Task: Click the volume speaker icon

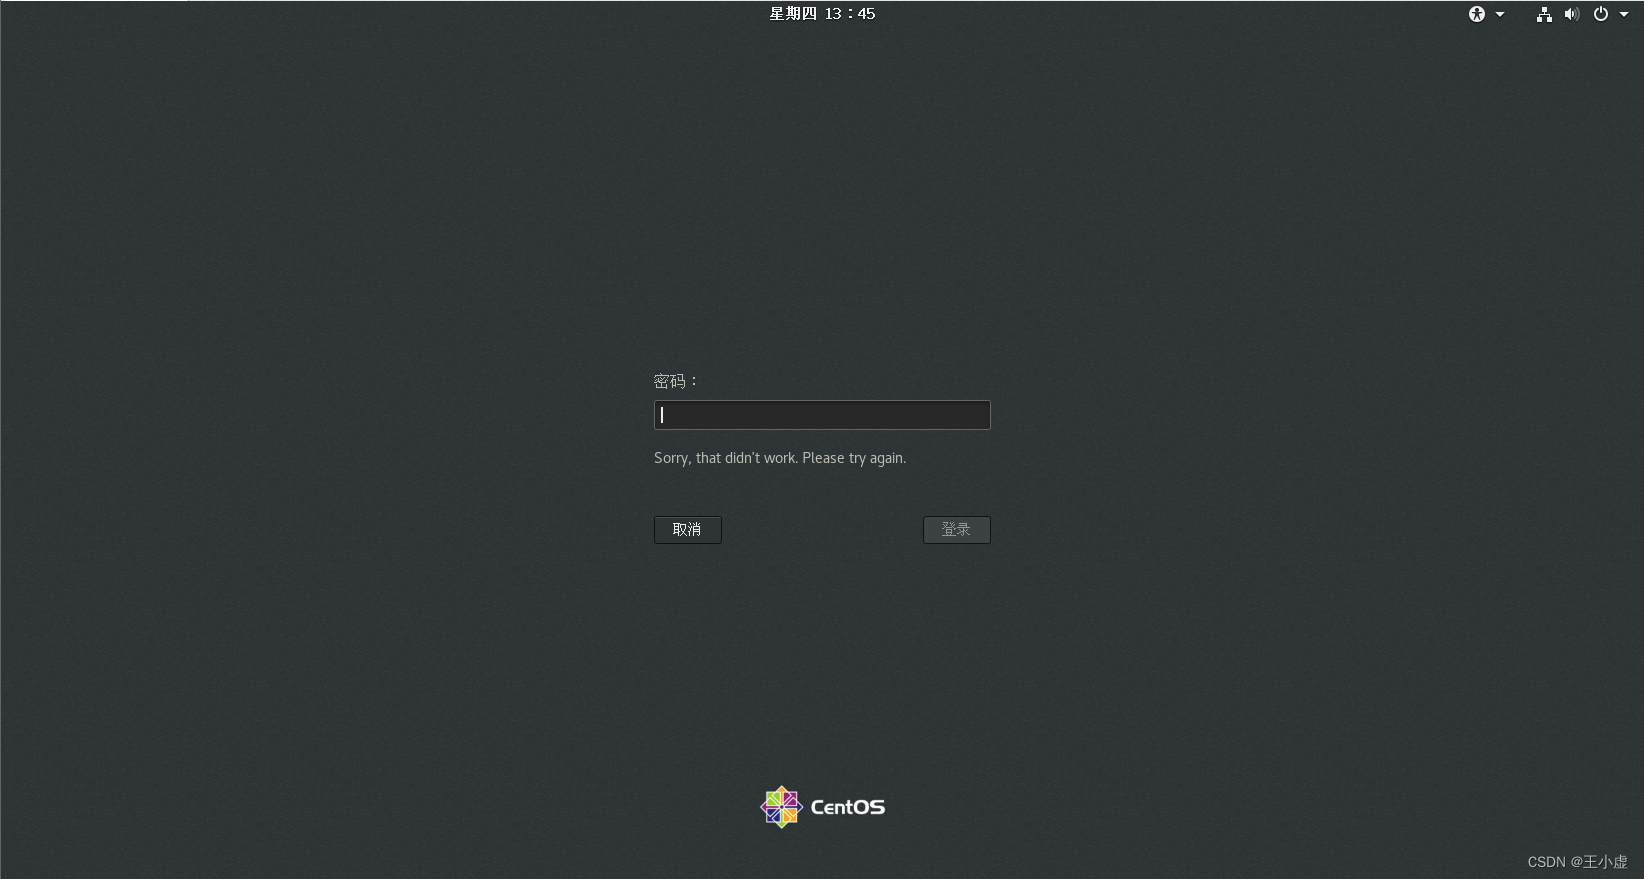Action: [x=1572, y=14]
